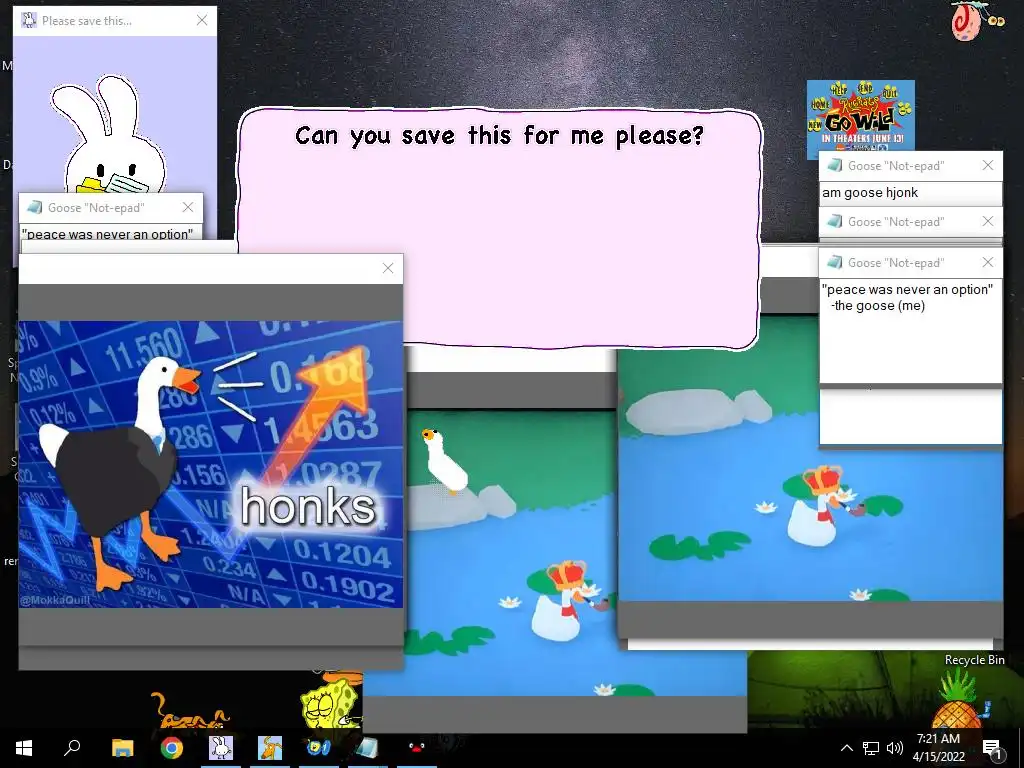
Task: Click the notepad icon in the Not-epad below the bunny
Action: click(35, 207)
